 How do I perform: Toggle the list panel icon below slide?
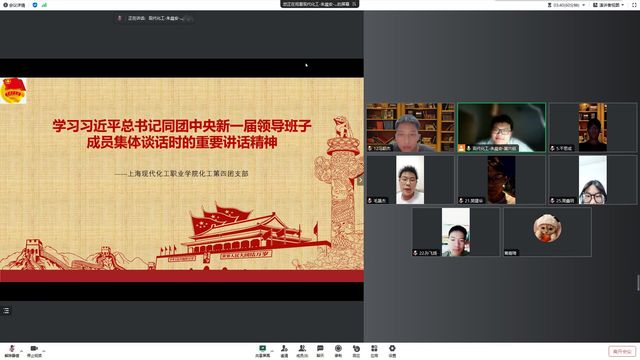pos(6,311)
